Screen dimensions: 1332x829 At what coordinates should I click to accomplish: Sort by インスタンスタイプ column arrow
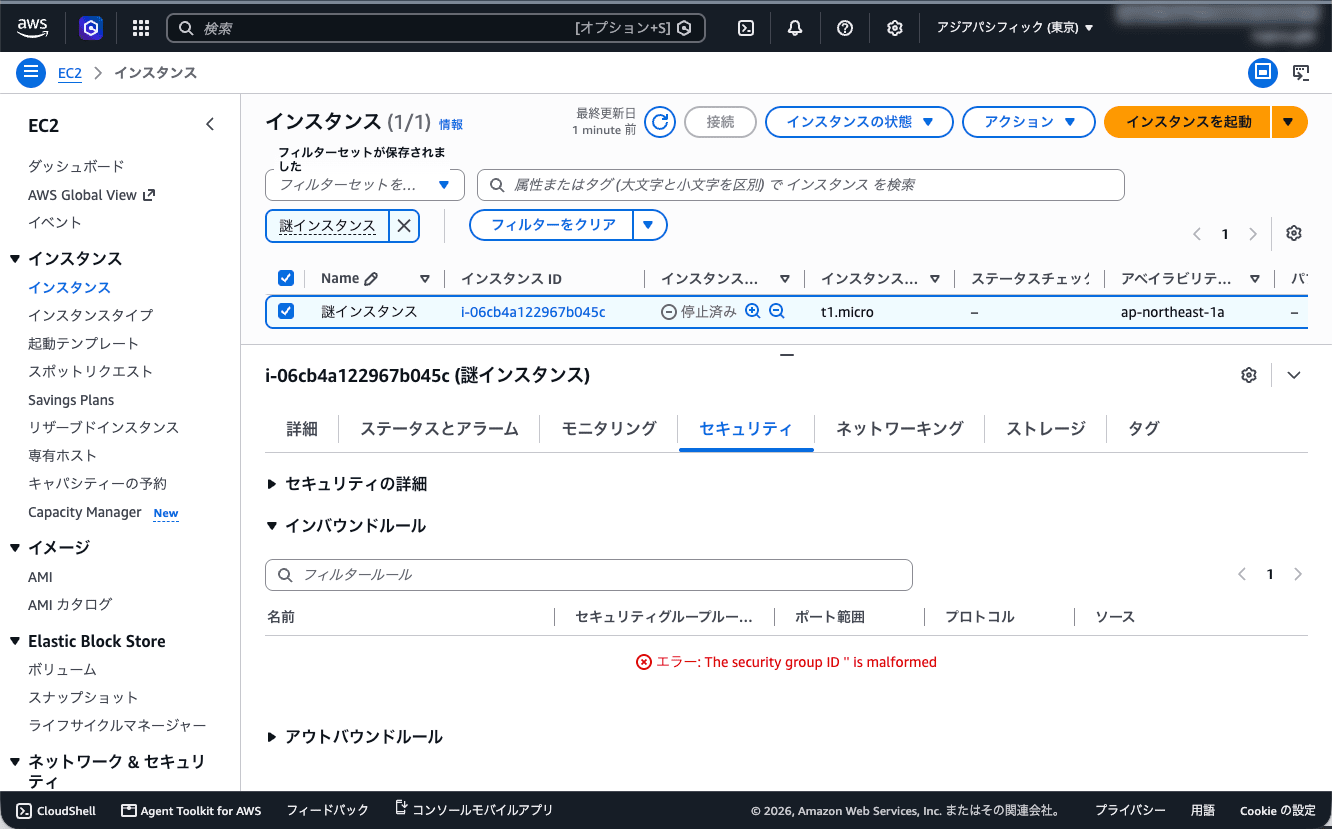(935, 279)
